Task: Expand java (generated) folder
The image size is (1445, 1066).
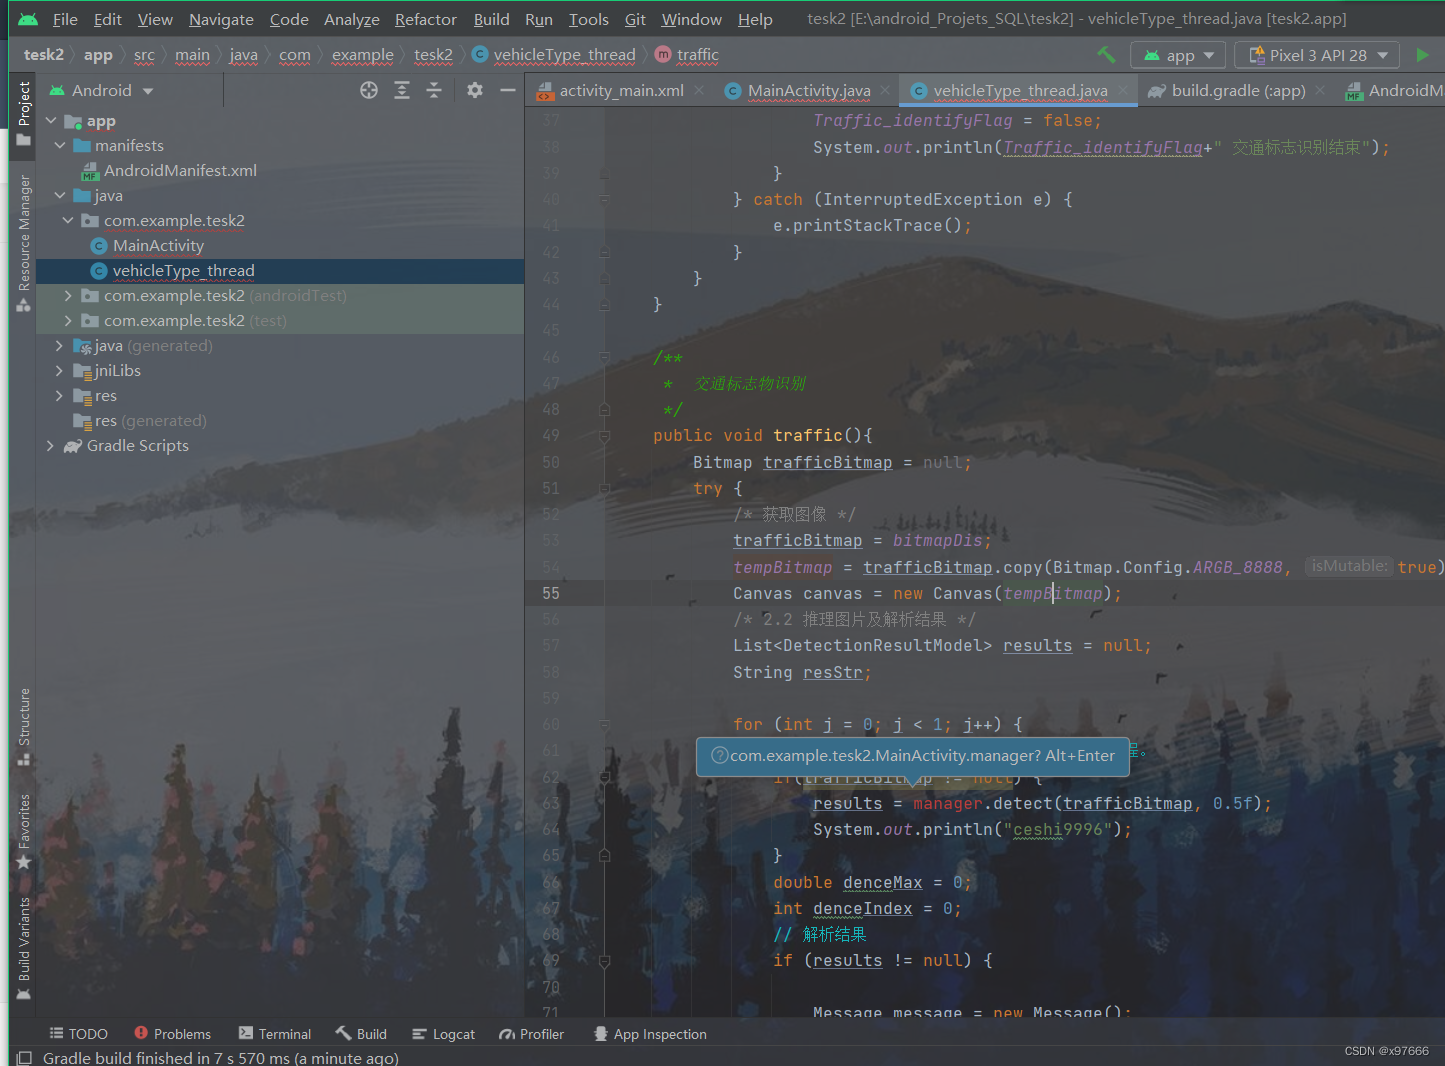Action: click(60, 346)
